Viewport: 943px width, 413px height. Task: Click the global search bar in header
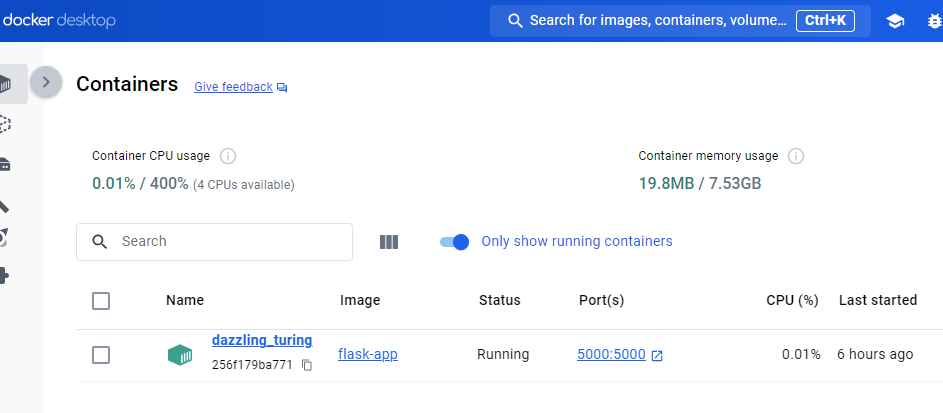(680, 21)
